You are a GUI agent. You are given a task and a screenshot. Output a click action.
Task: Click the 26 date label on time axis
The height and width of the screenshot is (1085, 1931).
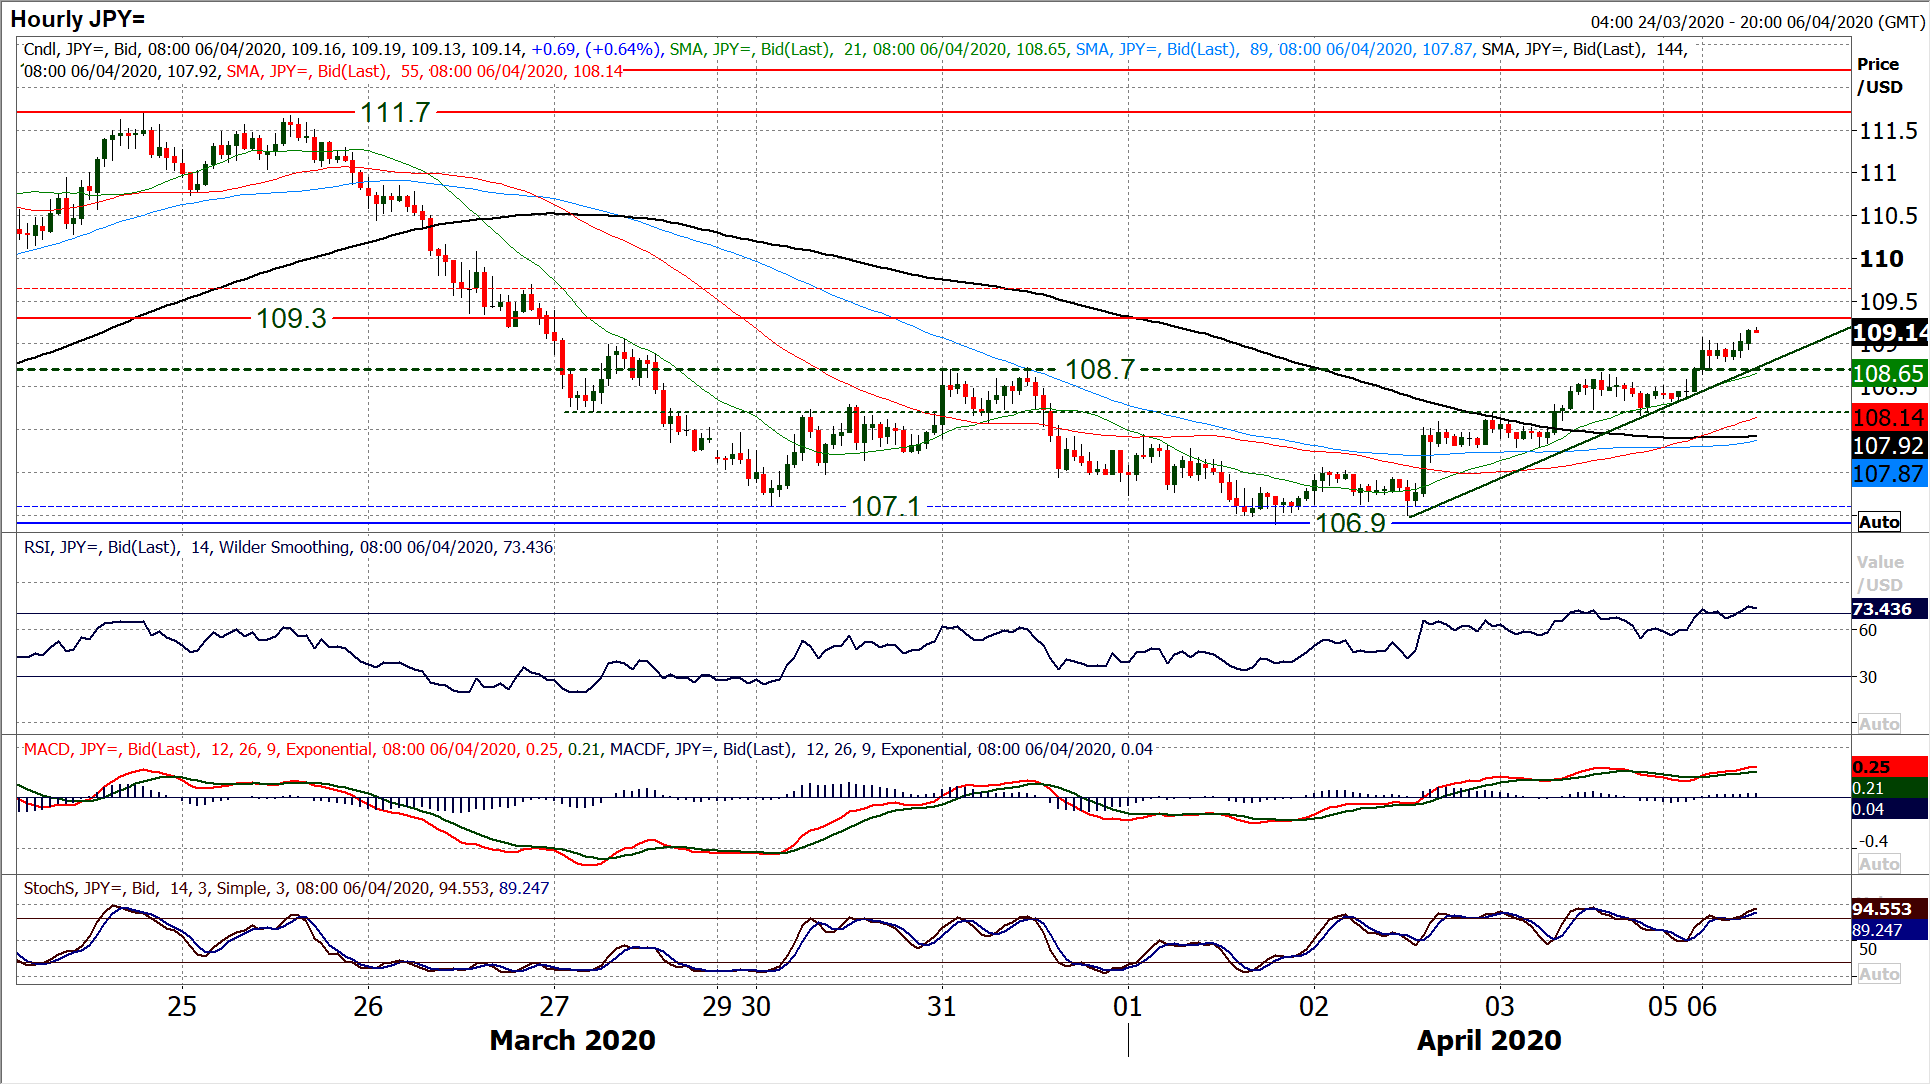click(368, 1007)
